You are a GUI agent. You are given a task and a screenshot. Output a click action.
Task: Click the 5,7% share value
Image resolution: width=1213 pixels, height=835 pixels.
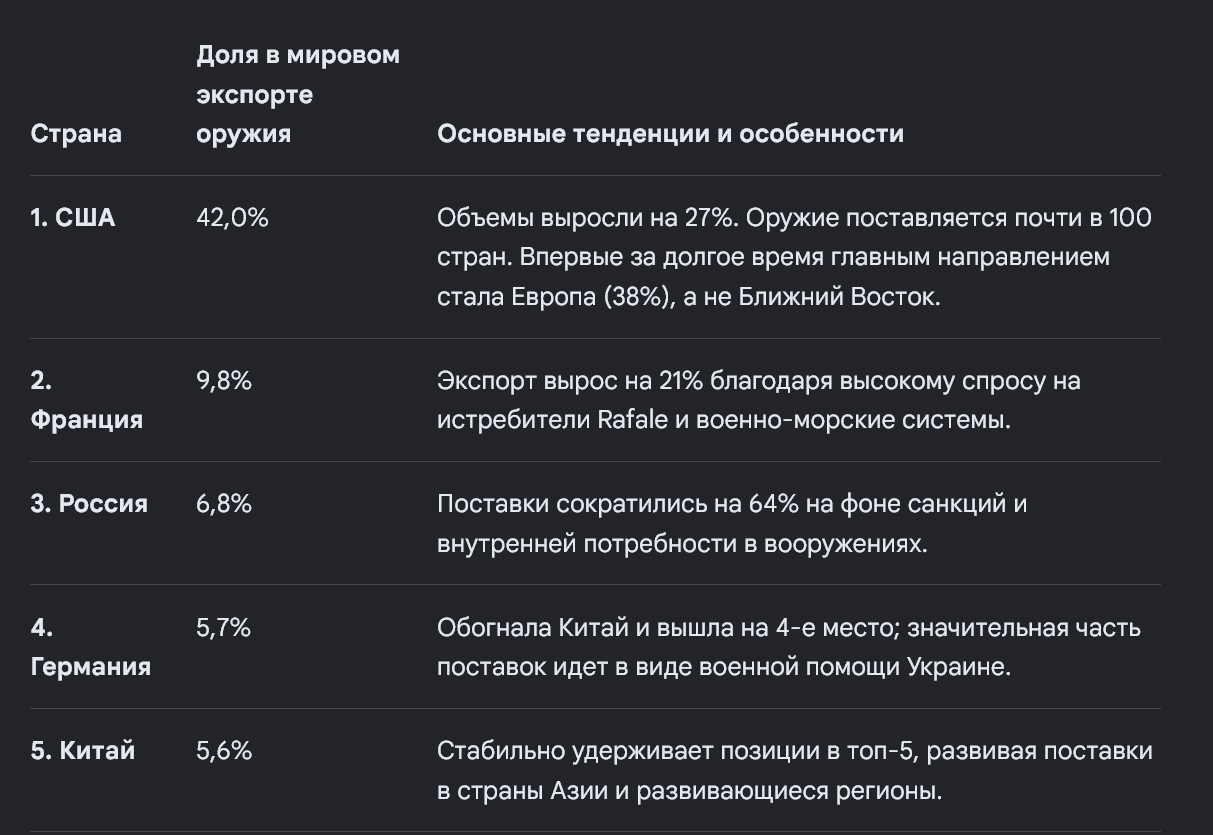[224, 628]
